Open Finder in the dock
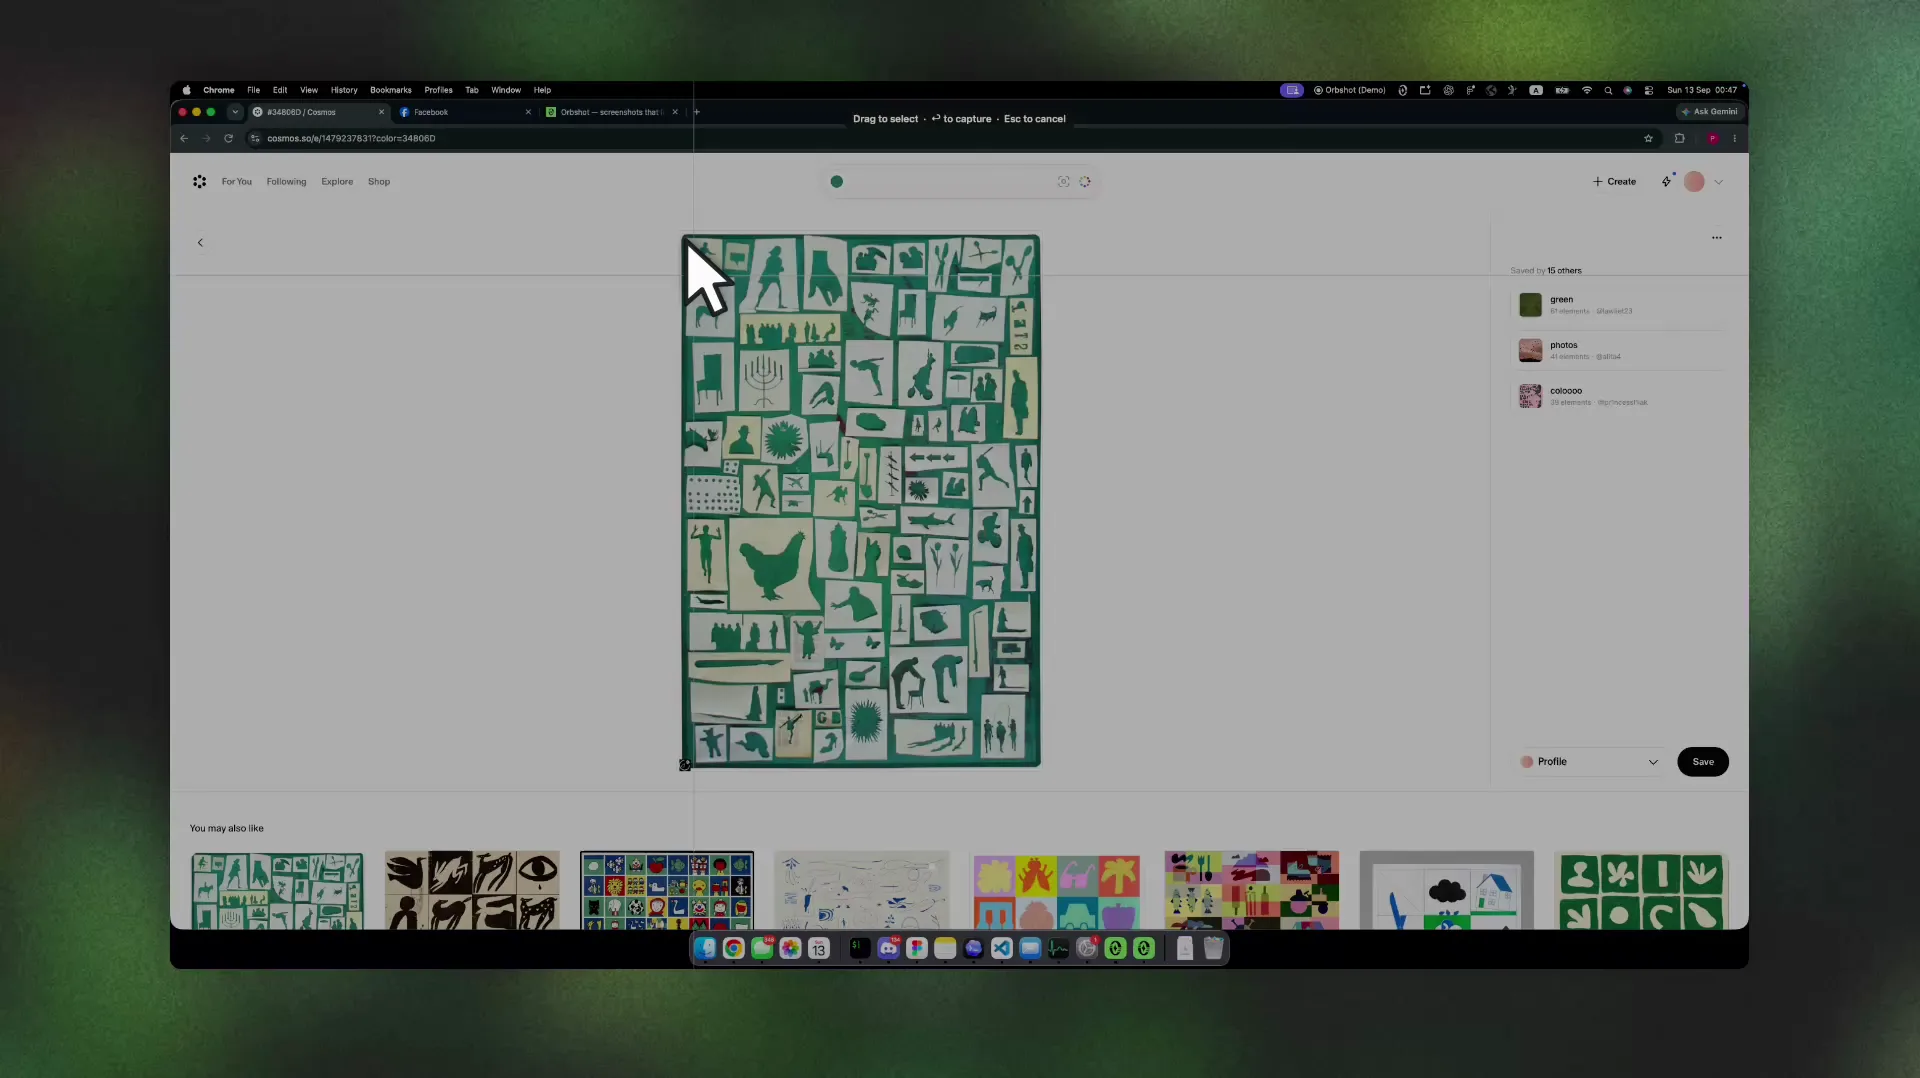This screenshot has width=1920, height=1078. pos(705,949)
